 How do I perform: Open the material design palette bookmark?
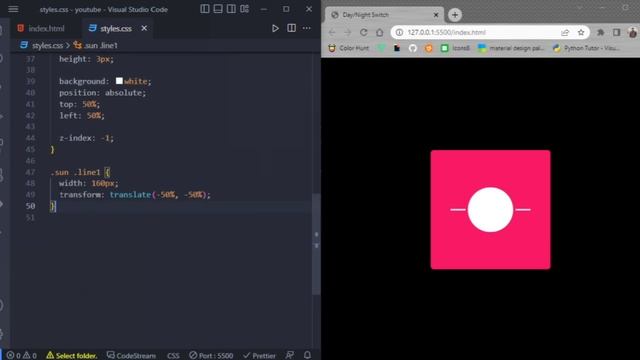pyautogui.click(x=511, y=48)
